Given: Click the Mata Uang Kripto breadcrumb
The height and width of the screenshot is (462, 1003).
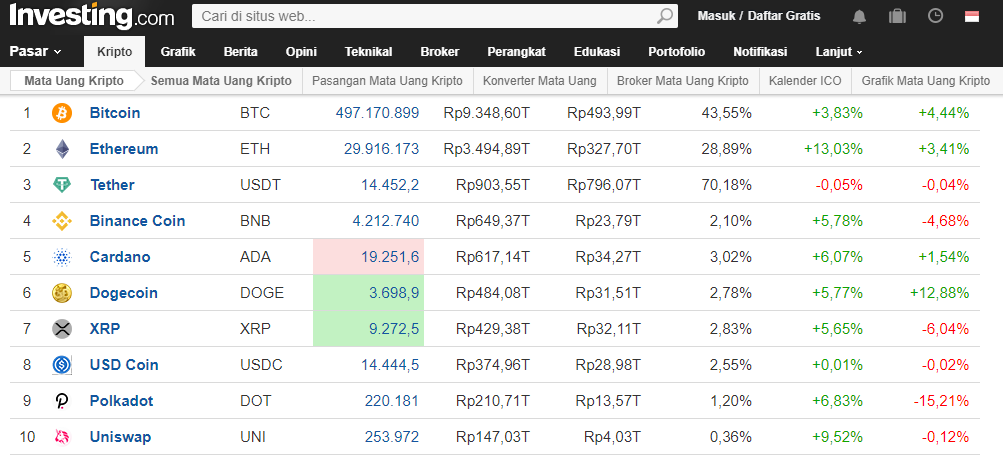Looking at the screenshot, I should (74, 81).
